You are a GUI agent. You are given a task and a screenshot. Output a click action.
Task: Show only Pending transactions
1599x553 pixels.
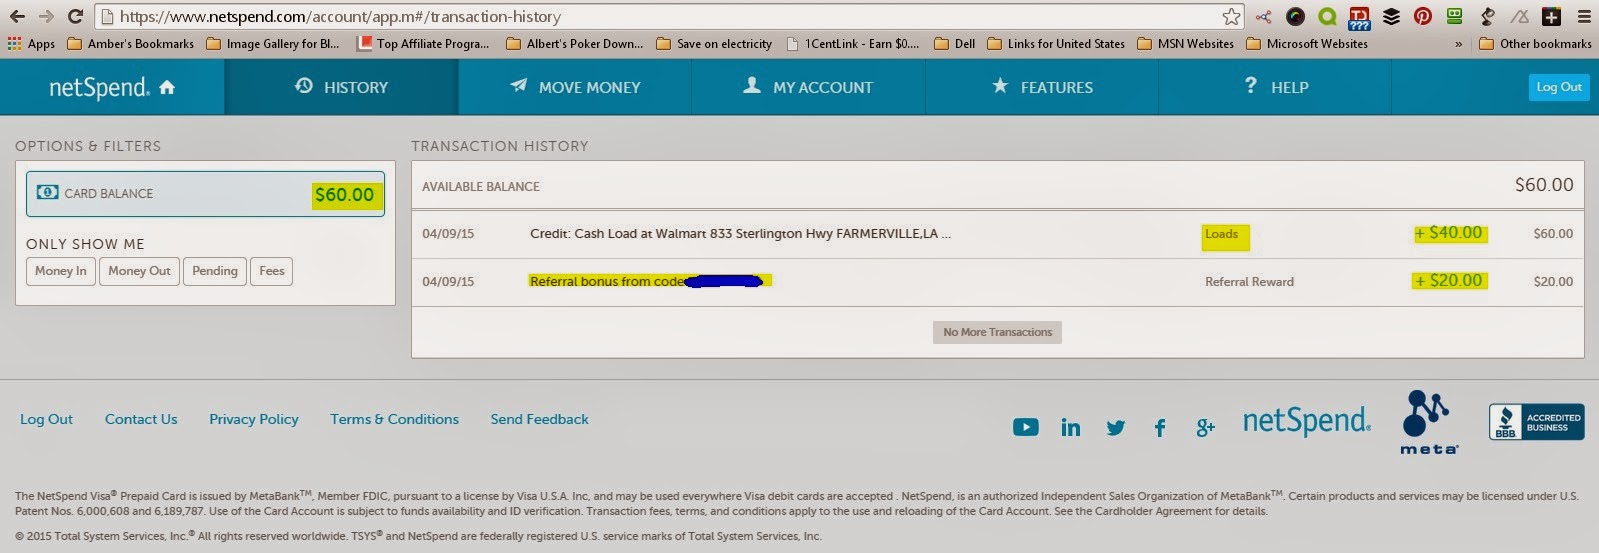click(215, 271)
